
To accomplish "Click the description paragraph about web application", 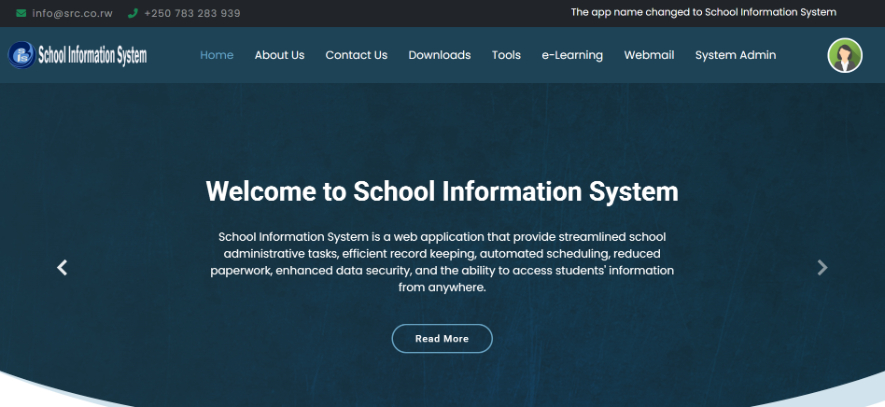I will pos(442,262).
